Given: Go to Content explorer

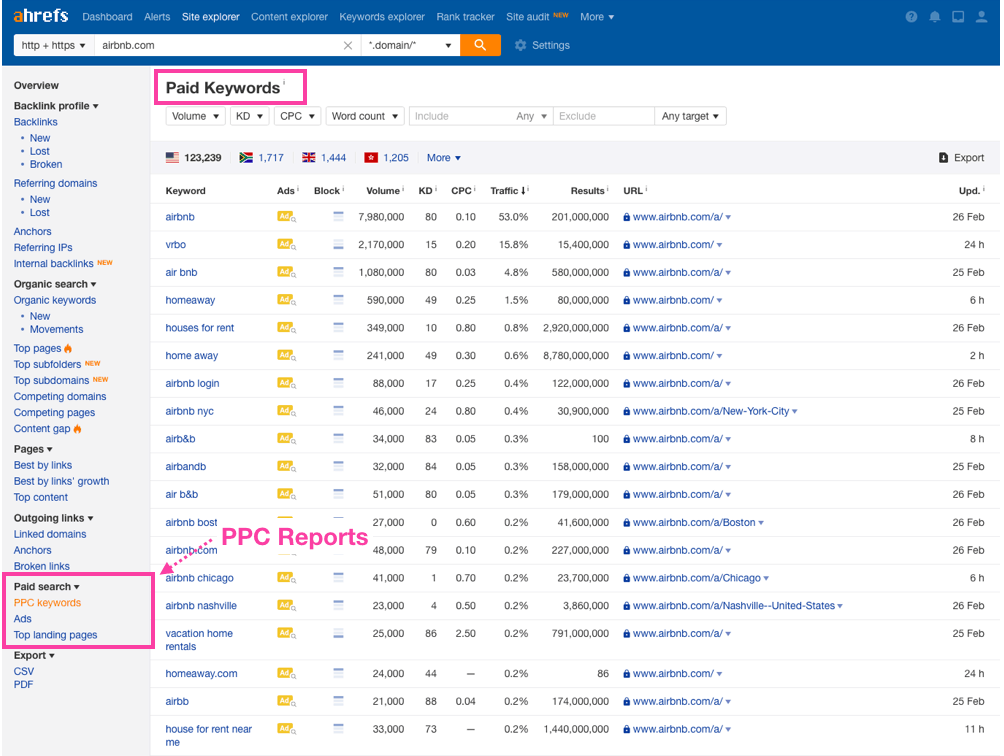Looking at the screenshot, I should [x=289, y=17].
